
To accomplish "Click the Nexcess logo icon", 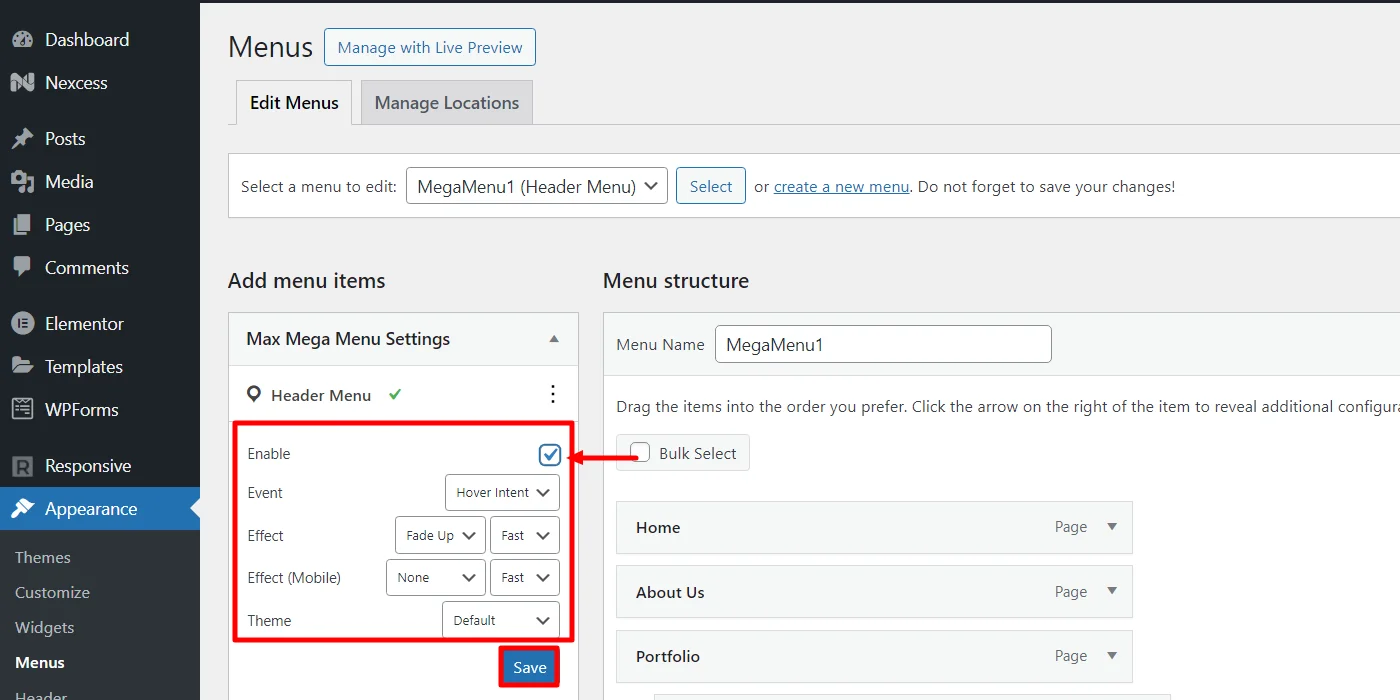I will pos(22,83).
